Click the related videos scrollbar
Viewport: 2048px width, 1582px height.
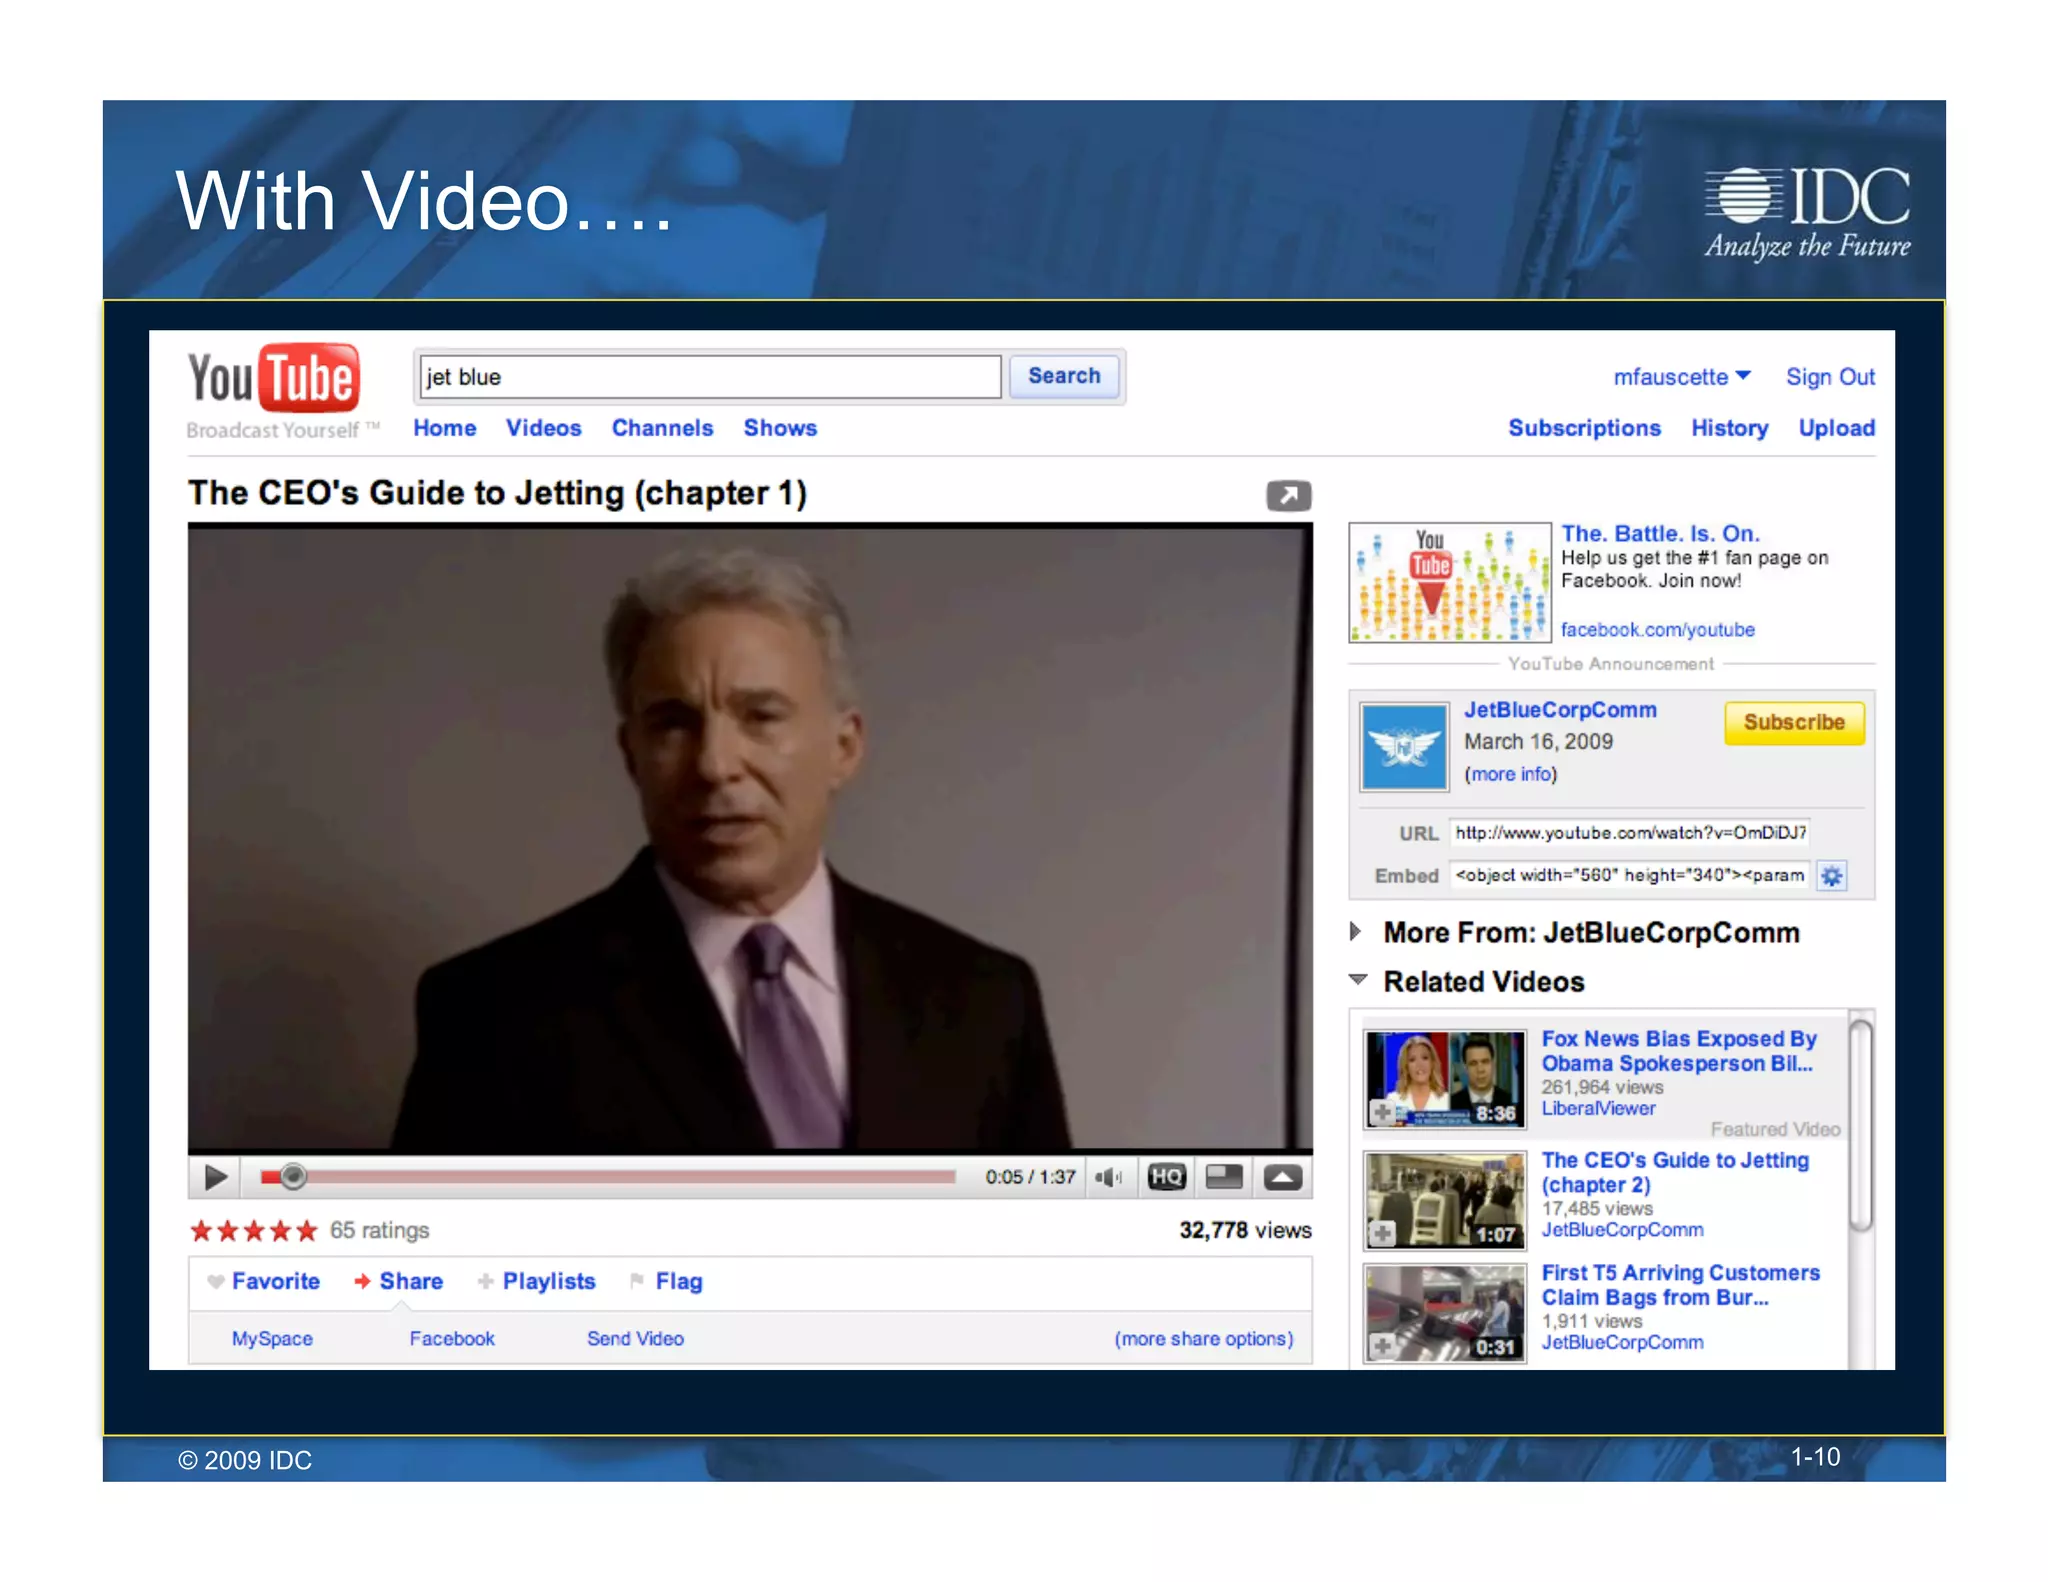(x=1860, y=1124)
